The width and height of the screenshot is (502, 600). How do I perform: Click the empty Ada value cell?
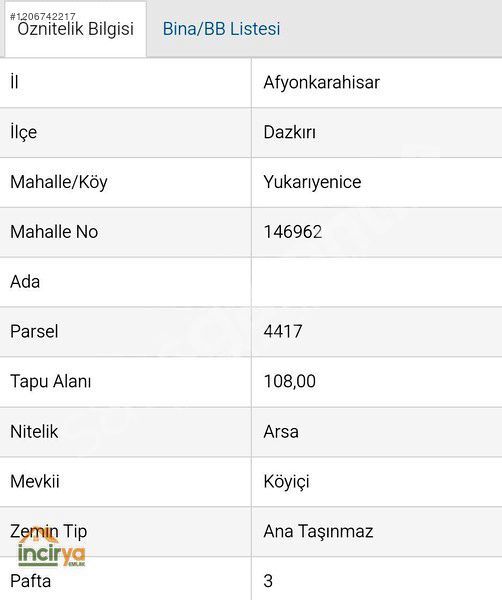click(376, 282)
